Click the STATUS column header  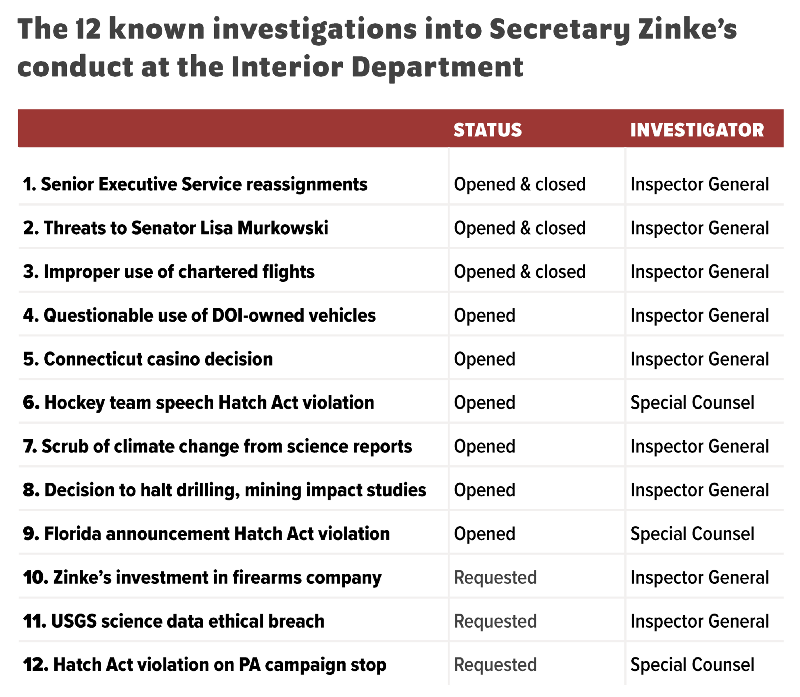(488, 130)
